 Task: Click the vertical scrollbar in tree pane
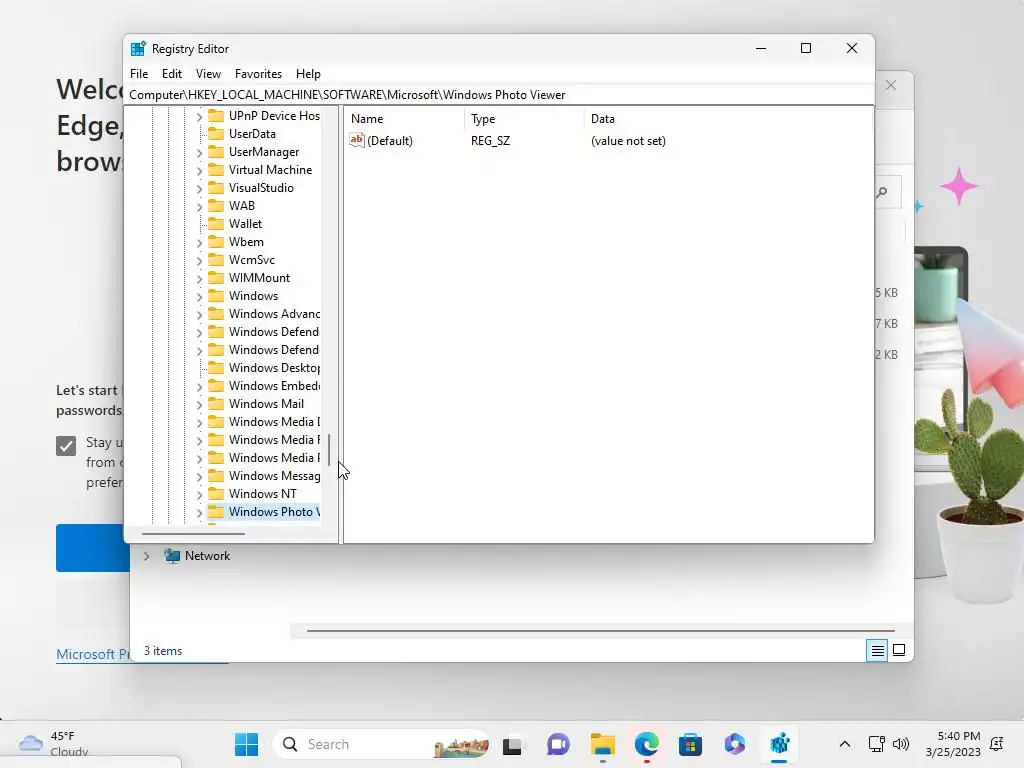click(x=329, y=450)
